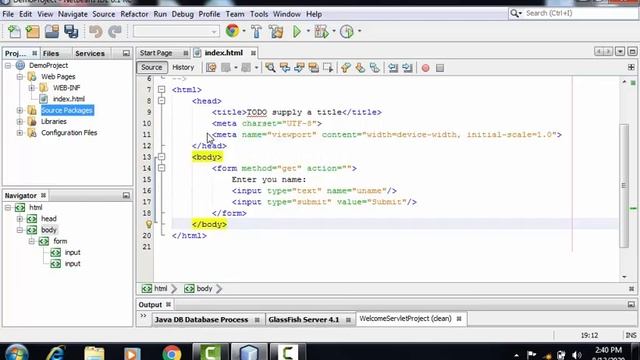Switch to the Start Page tab
This screenshot has width=640, height=360.
[156, 53]
